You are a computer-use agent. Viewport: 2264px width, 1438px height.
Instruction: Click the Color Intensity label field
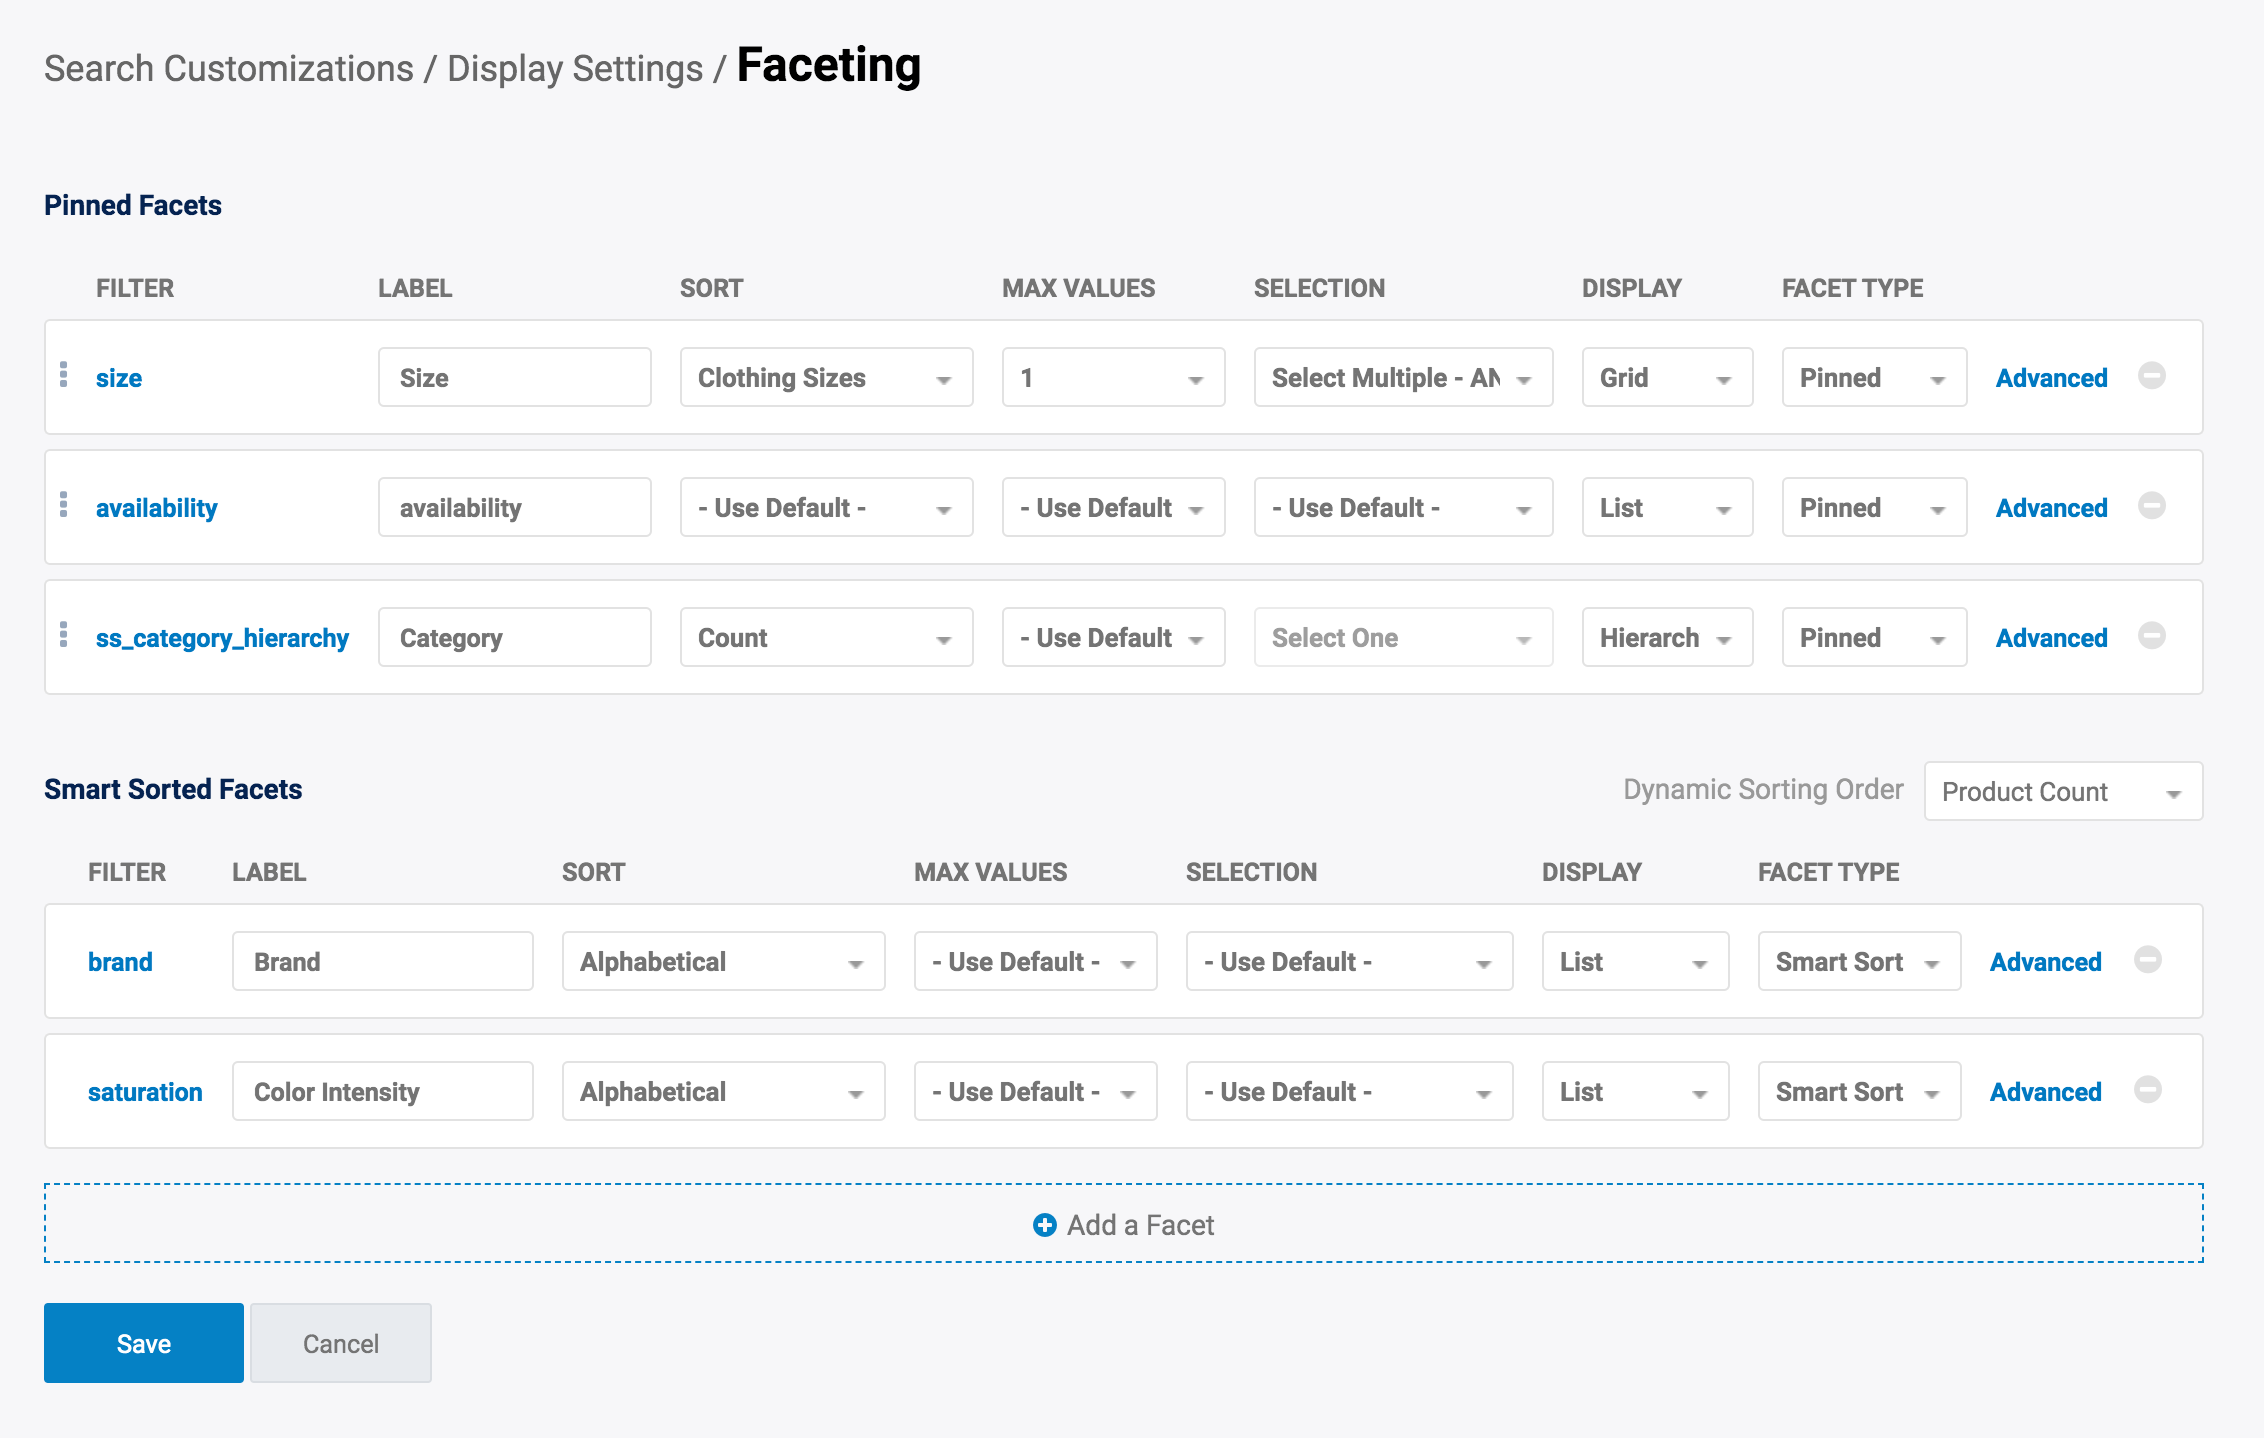382,1092
